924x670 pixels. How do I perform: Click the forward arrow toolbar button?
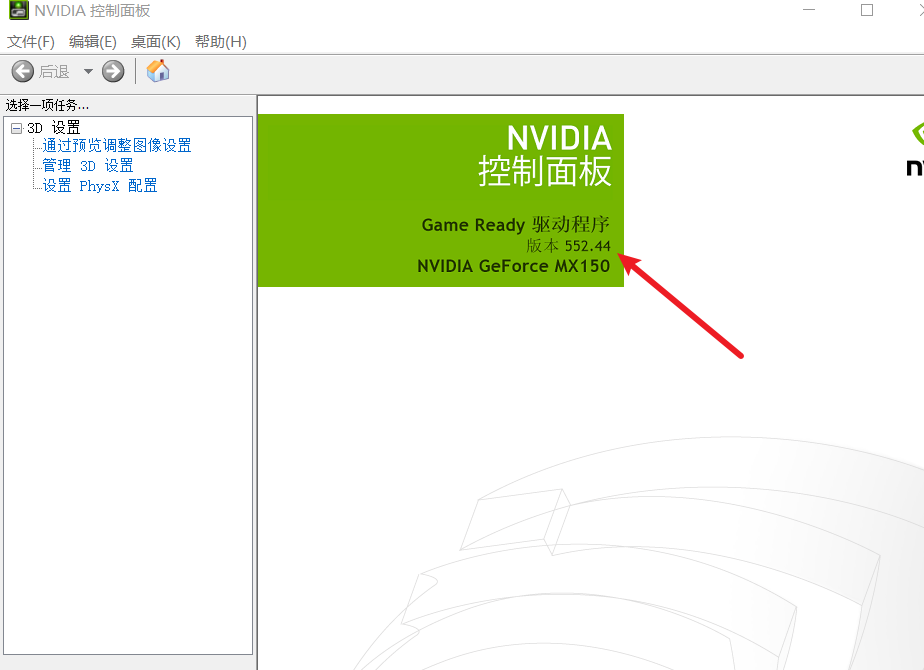(113, 71)
